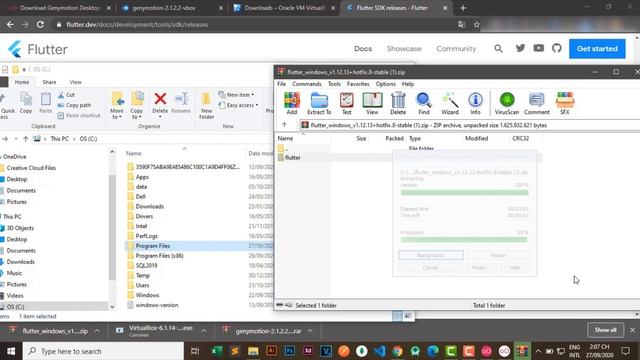Open the WinRAR File menu
The width and height of the screenshot is (640, 360).
point(282,84)
